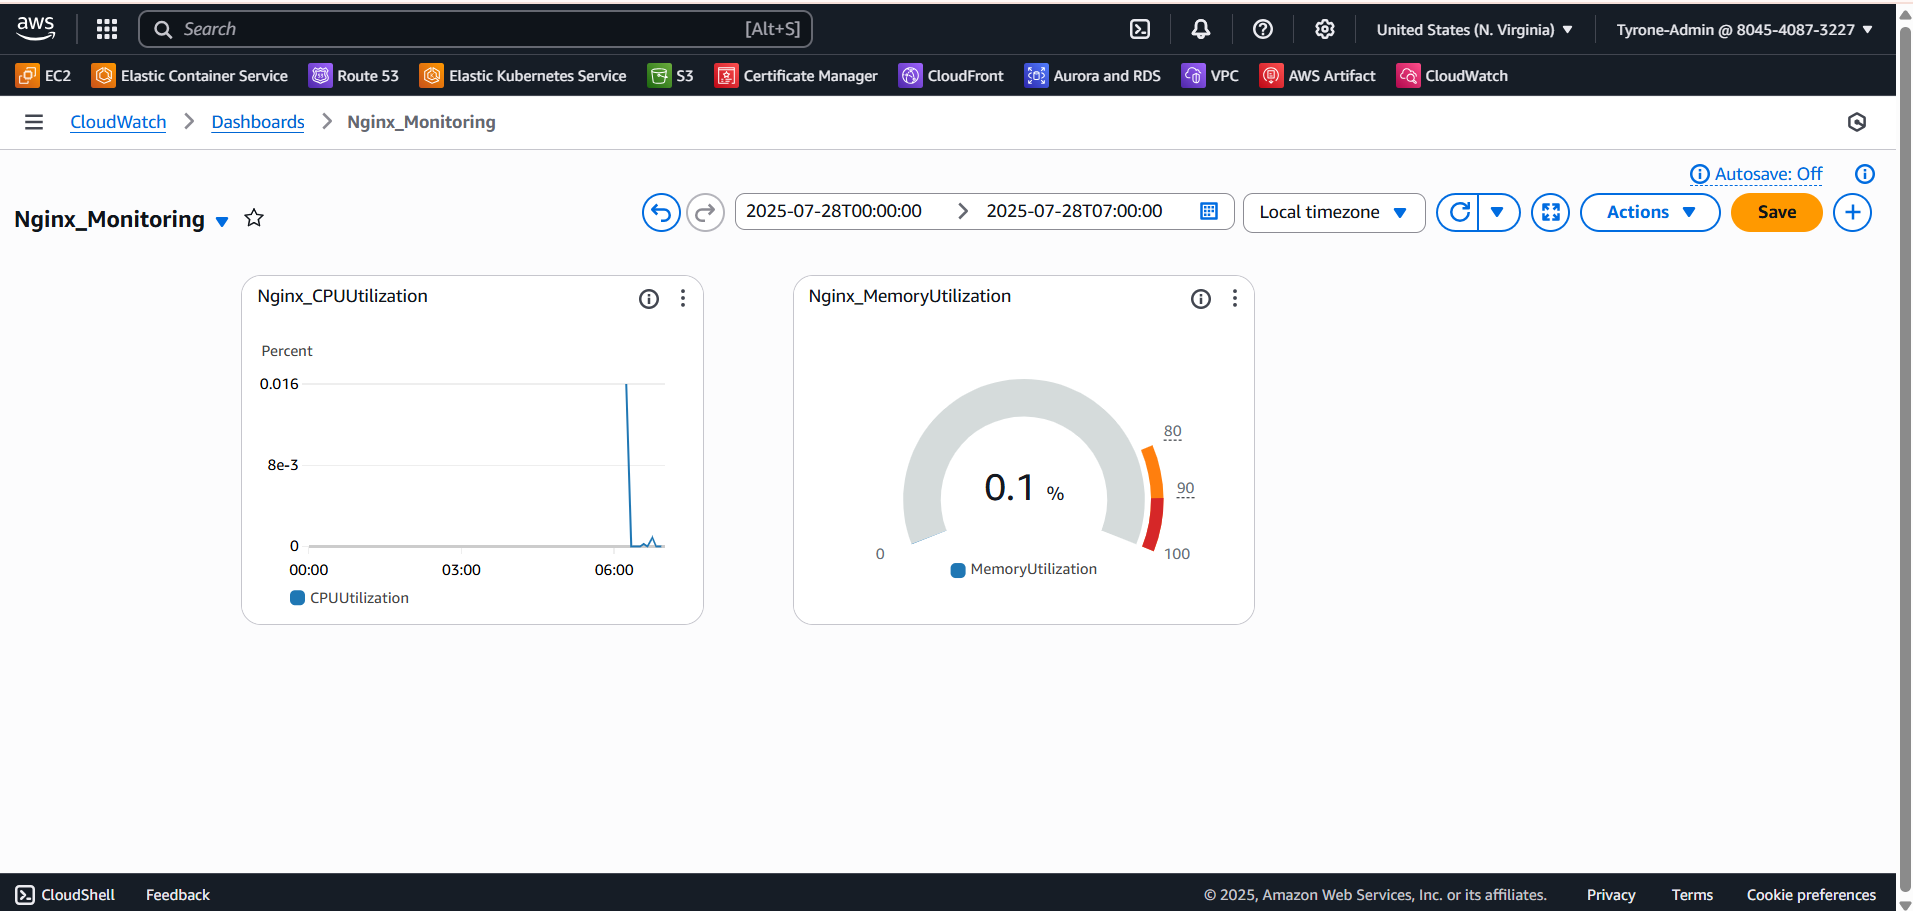The width and height of the screenshot is (1913, 911).
Task: Add a new widget with plus button
Action: click(x=1852, y=212)
